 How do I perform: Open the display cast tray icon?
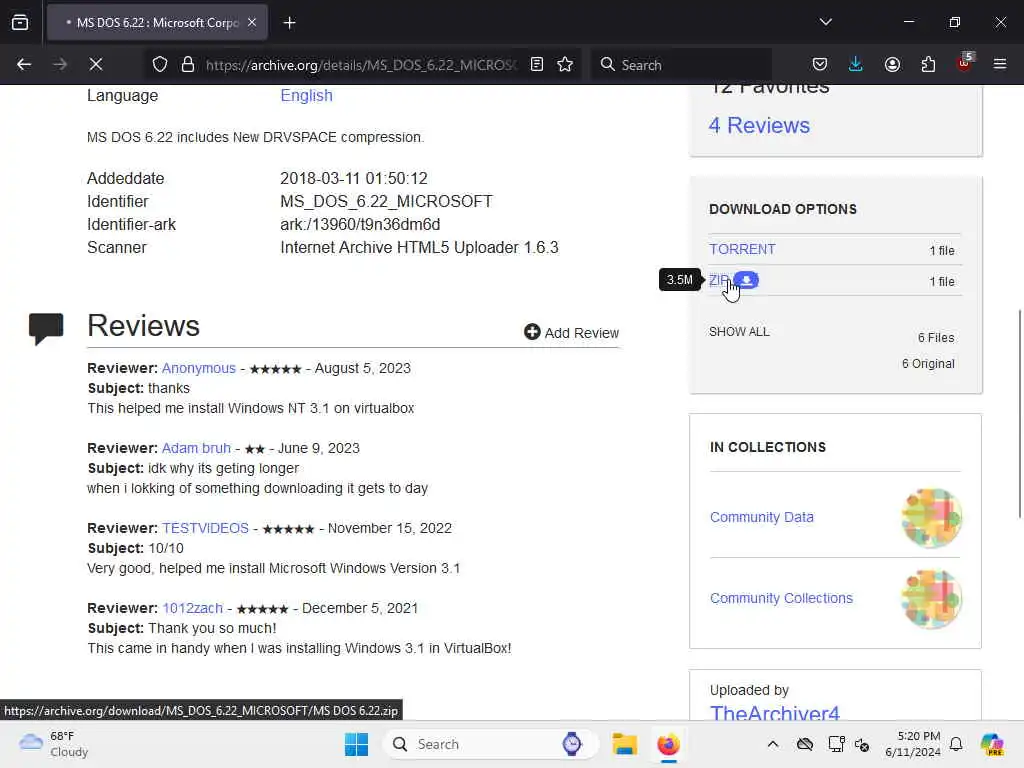tap(835, 744)
